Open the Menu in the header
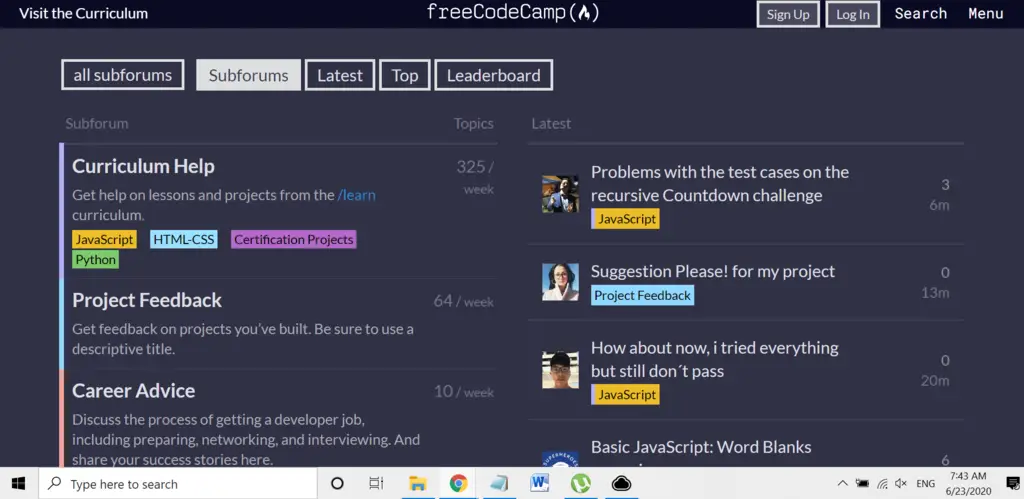The width and height of the screenshot is (1024, 499). click(x=985, y=13)
